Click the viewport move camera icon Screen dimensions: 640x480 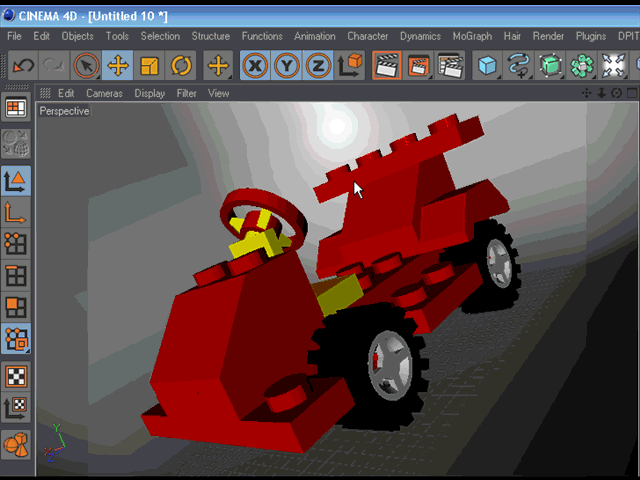pos(587,93)
